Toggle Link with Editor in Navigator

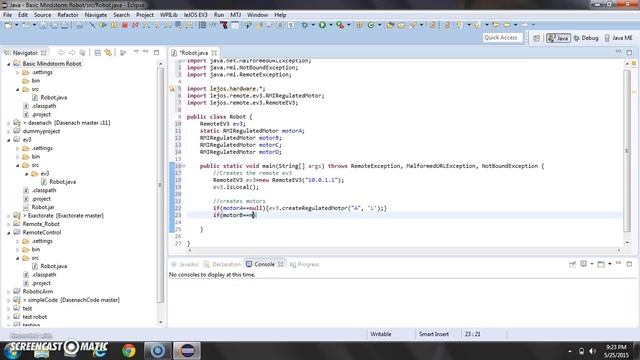coord(108,53)
